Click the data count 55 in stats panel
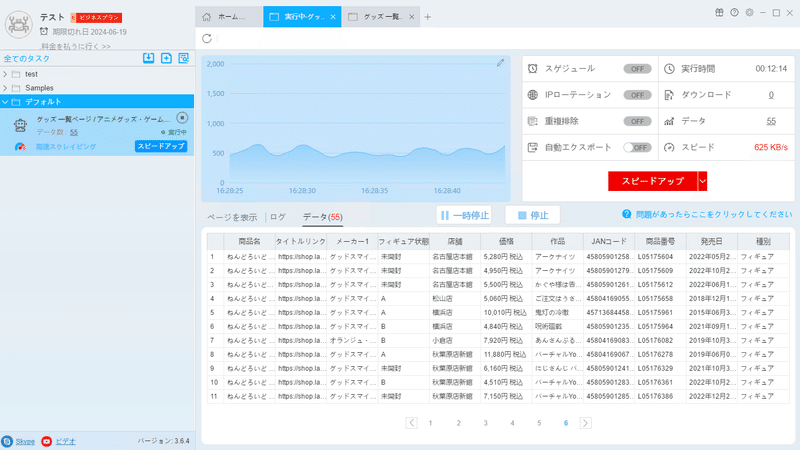 771,121
